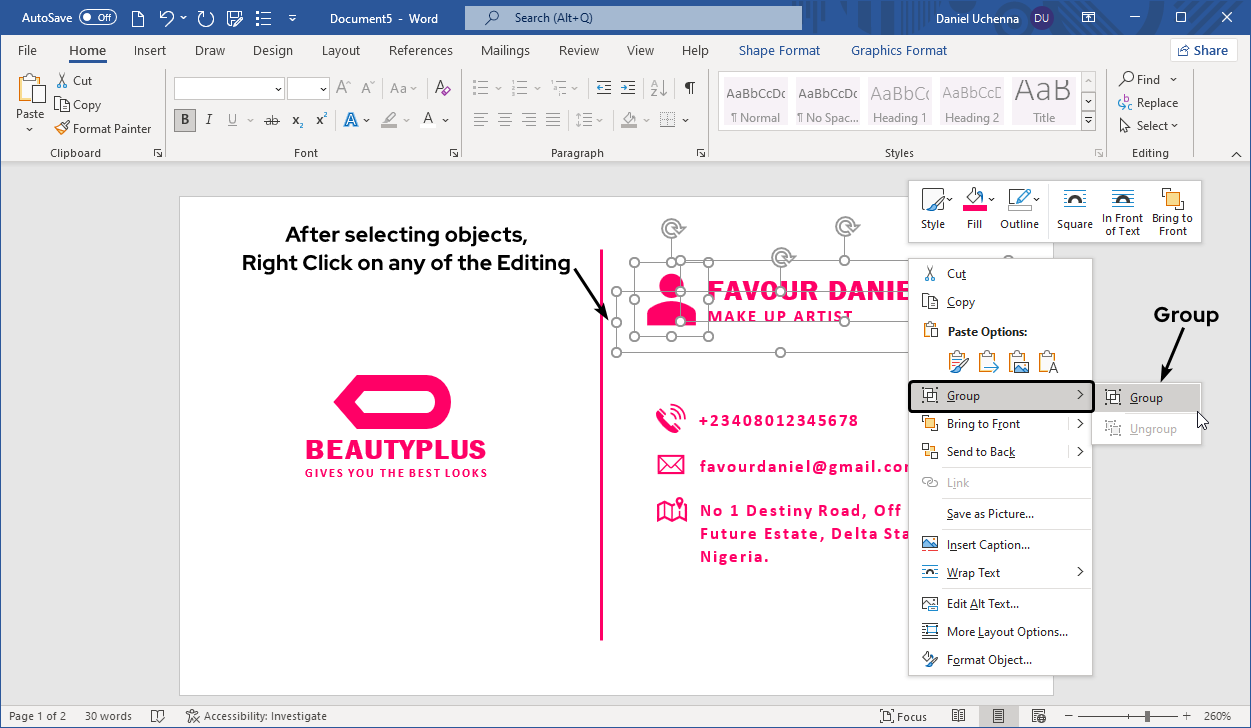Click the Share button
This screenshot has height=728, width=1251.
(x=1202, y=51)
